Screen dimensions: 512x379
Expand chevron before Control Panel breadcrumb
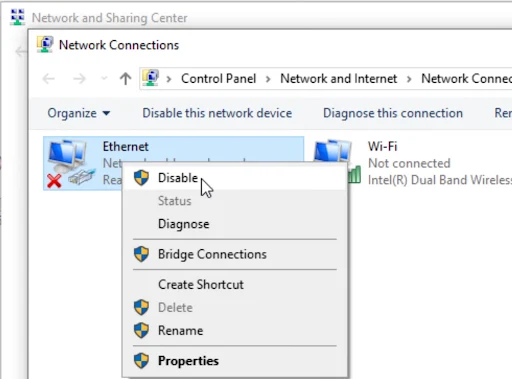point(169,79)
